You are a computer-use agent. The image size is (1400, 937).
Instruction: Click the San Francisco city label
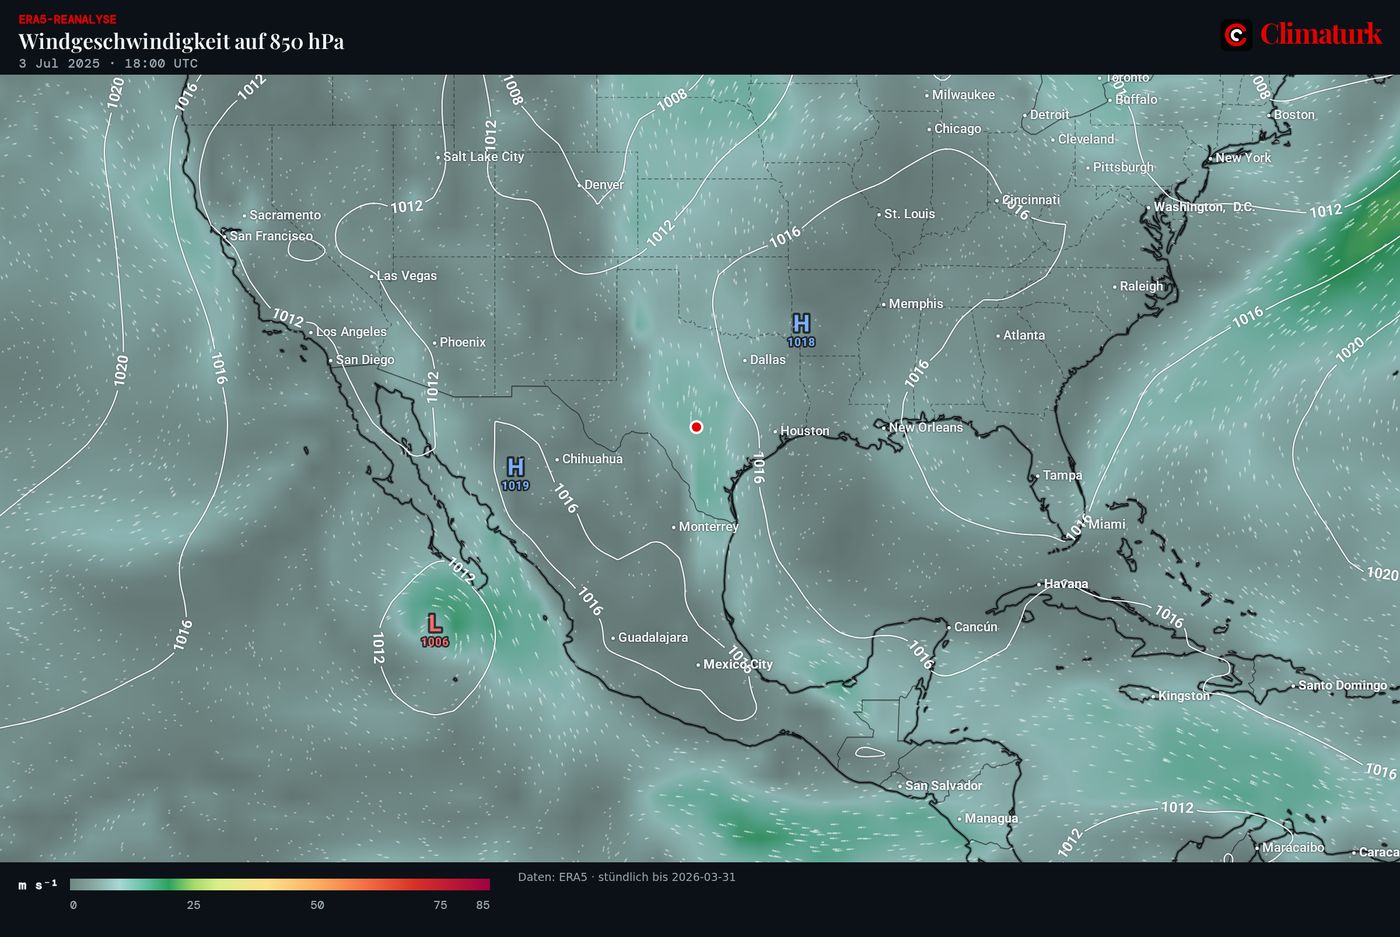pos(271,236)
